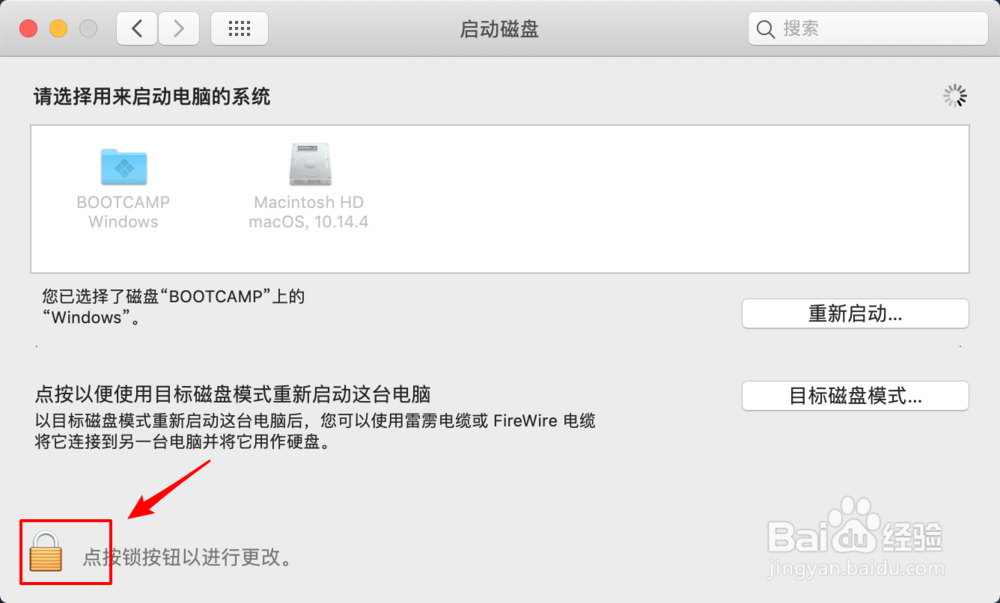Select the Macintosh HD drive icon
Image resolution: width=1000 pixels, height=603 pixels.
point(310,164)
